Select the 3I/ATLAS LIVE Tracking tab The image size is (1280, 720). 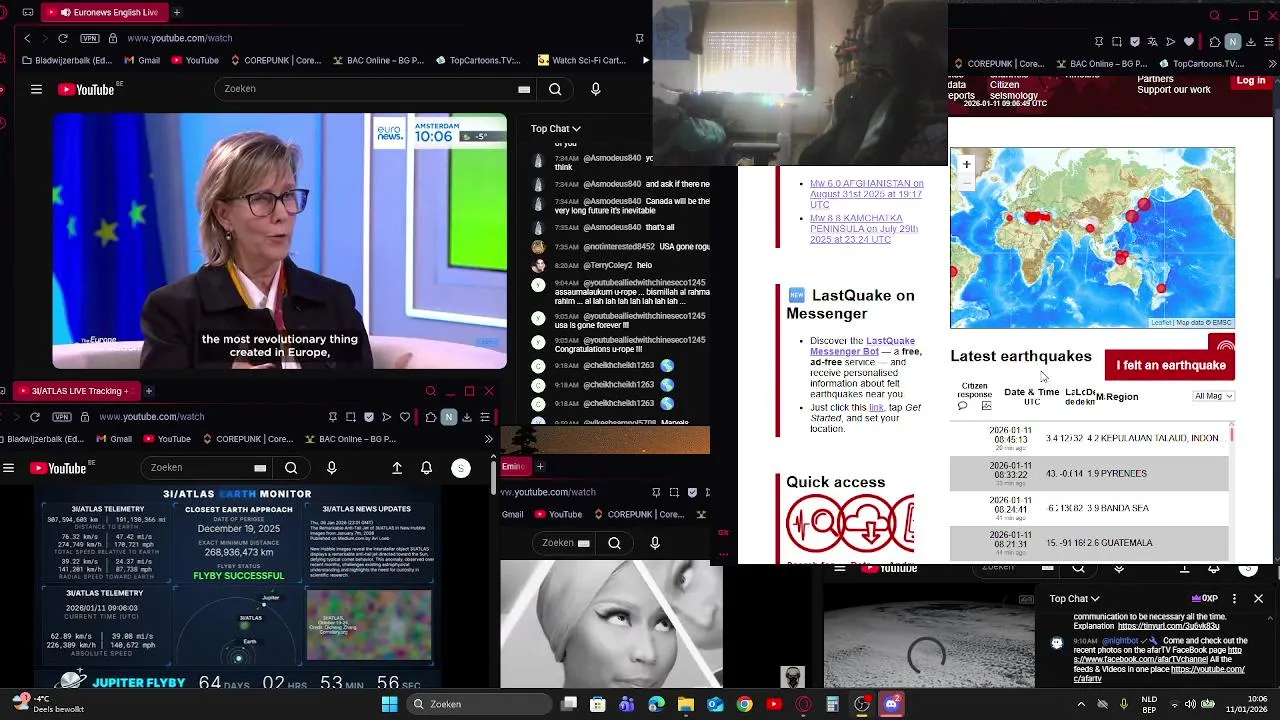coord(75,391)
